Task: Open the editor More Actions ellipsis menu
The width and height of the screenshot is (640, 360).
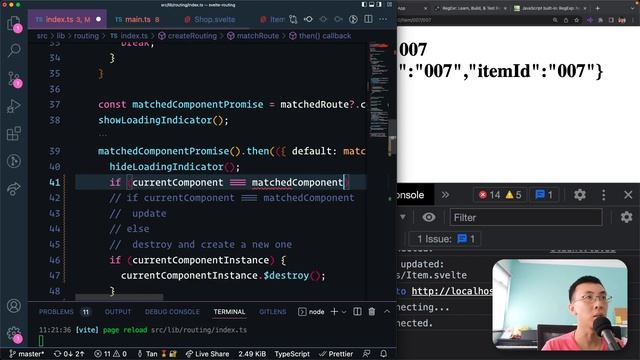Action: [x=383, y=19]
